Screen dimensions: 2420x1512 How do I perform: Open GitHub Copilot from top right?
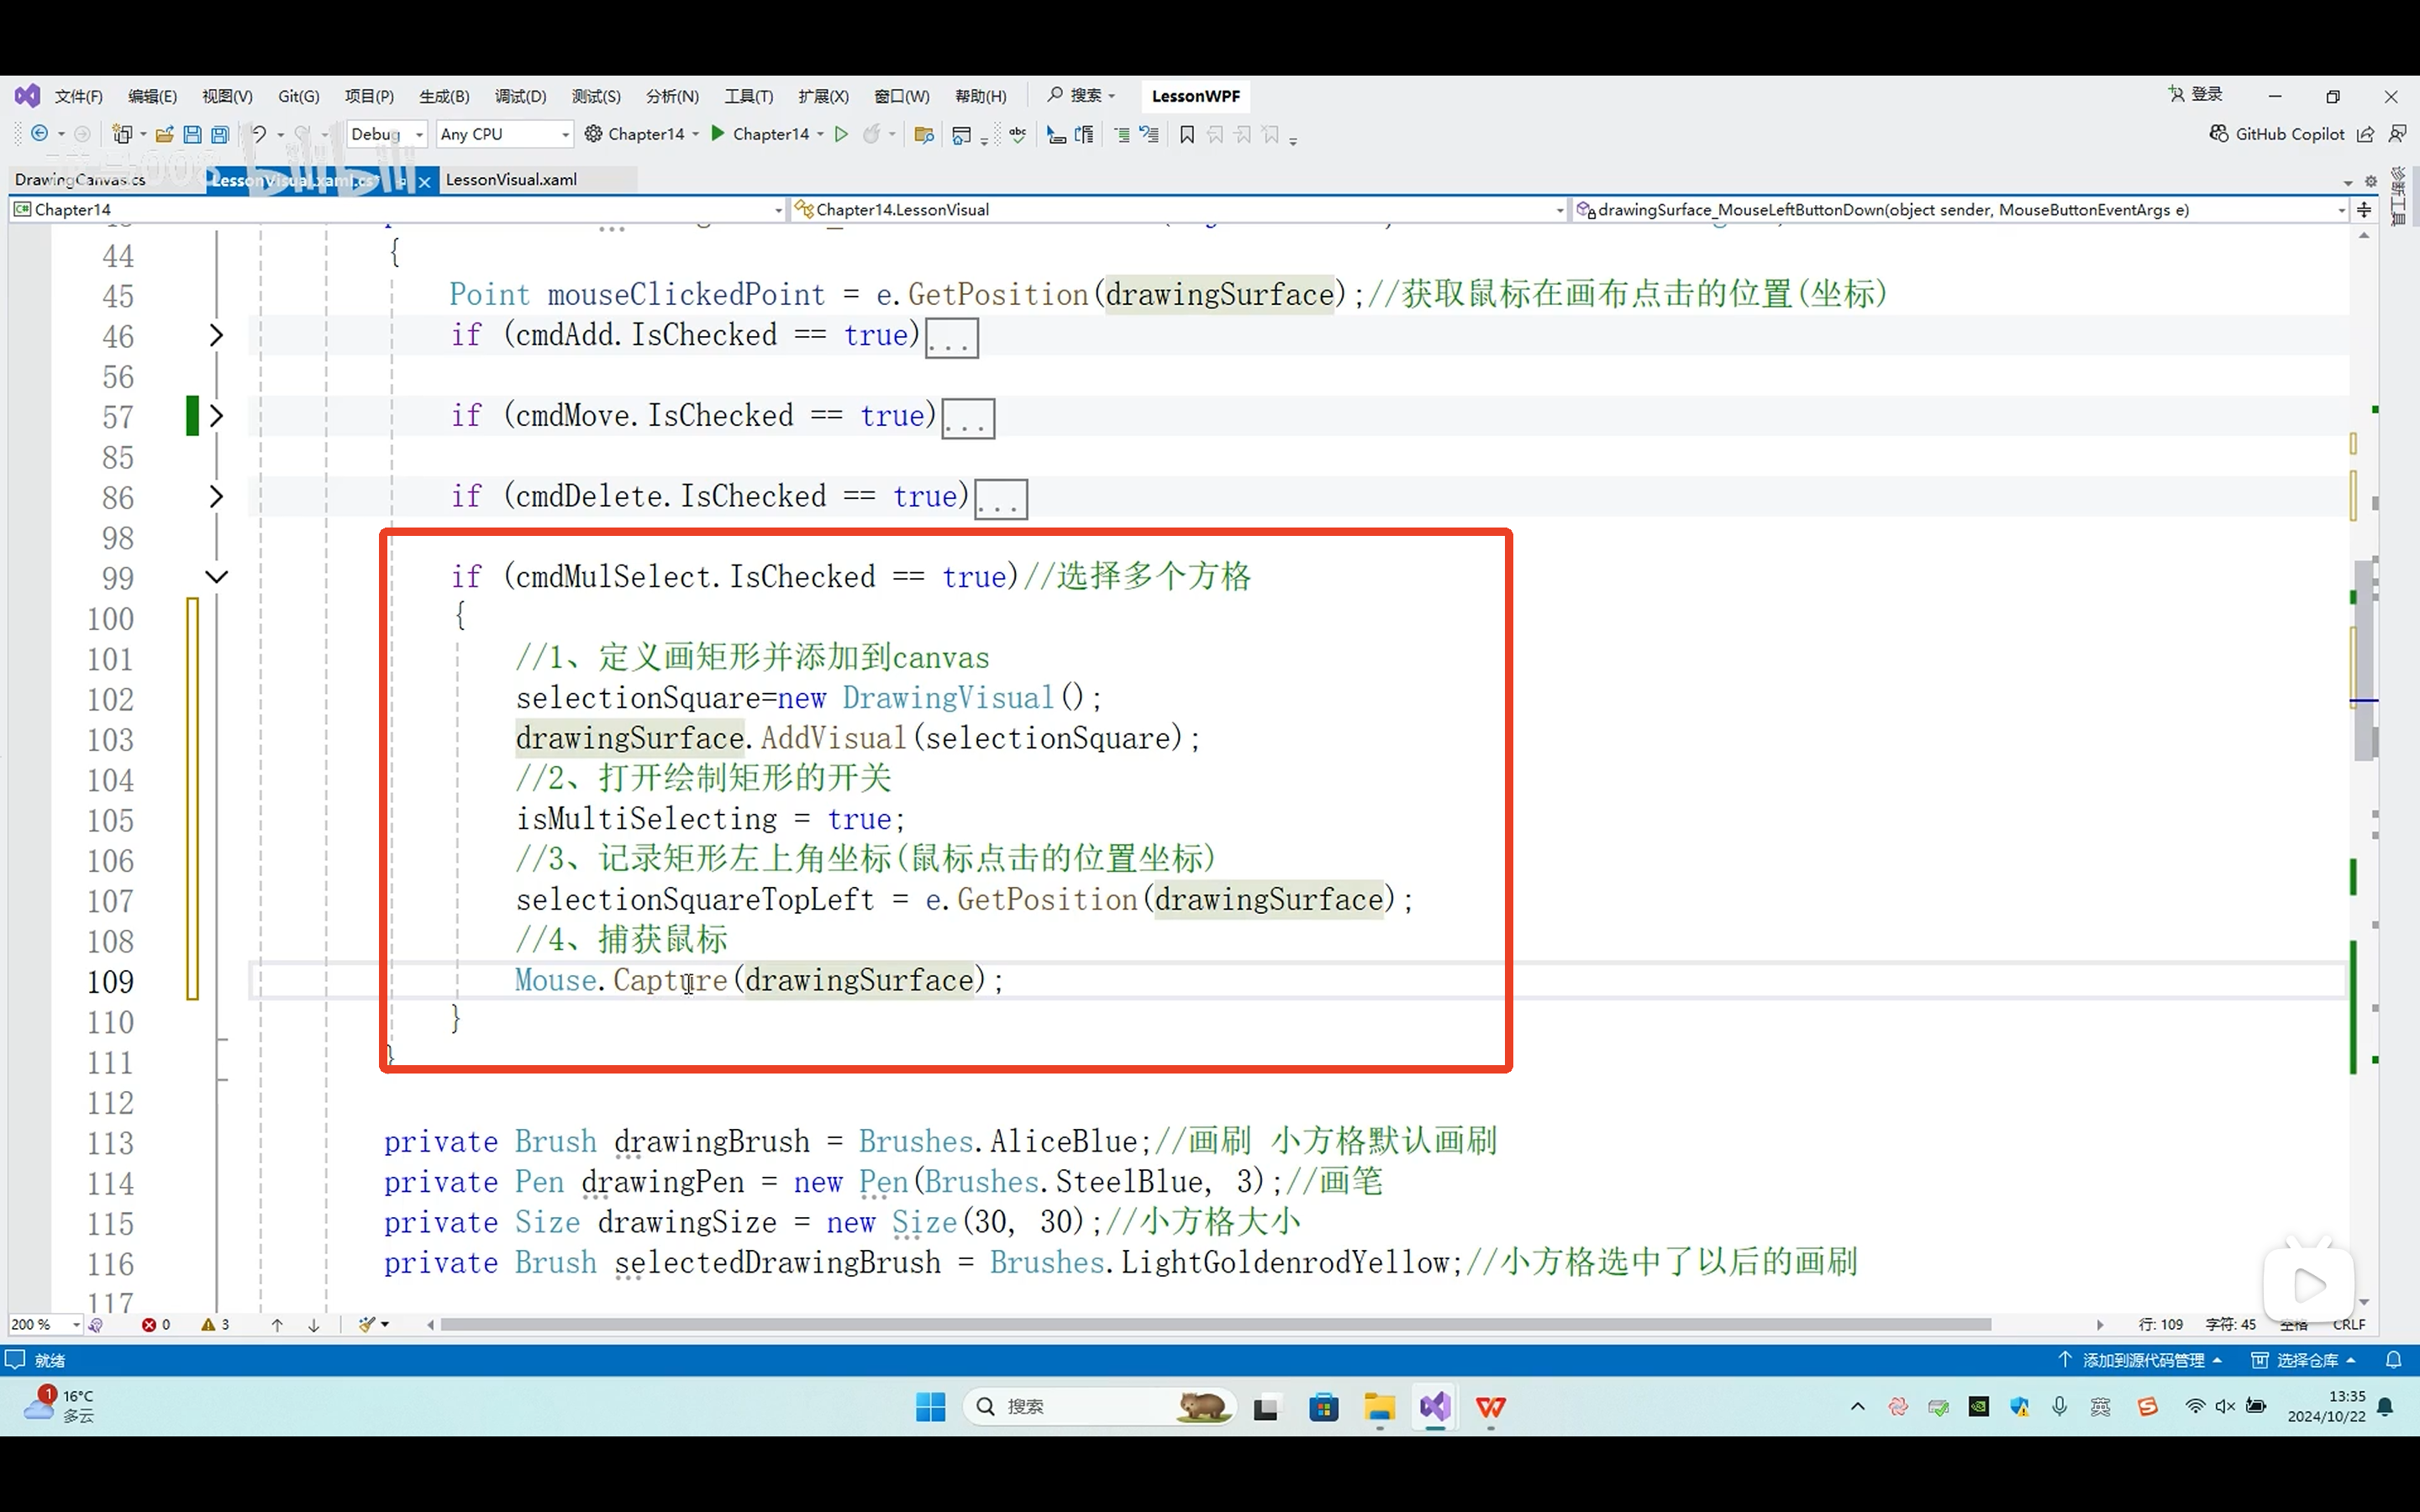point(2276,134)
